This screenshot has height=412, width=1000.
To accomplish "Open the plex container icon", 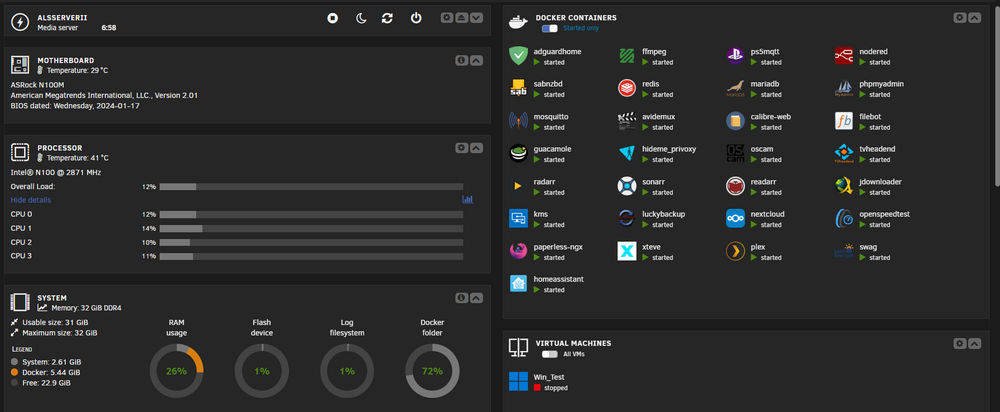I will (735, 251).
